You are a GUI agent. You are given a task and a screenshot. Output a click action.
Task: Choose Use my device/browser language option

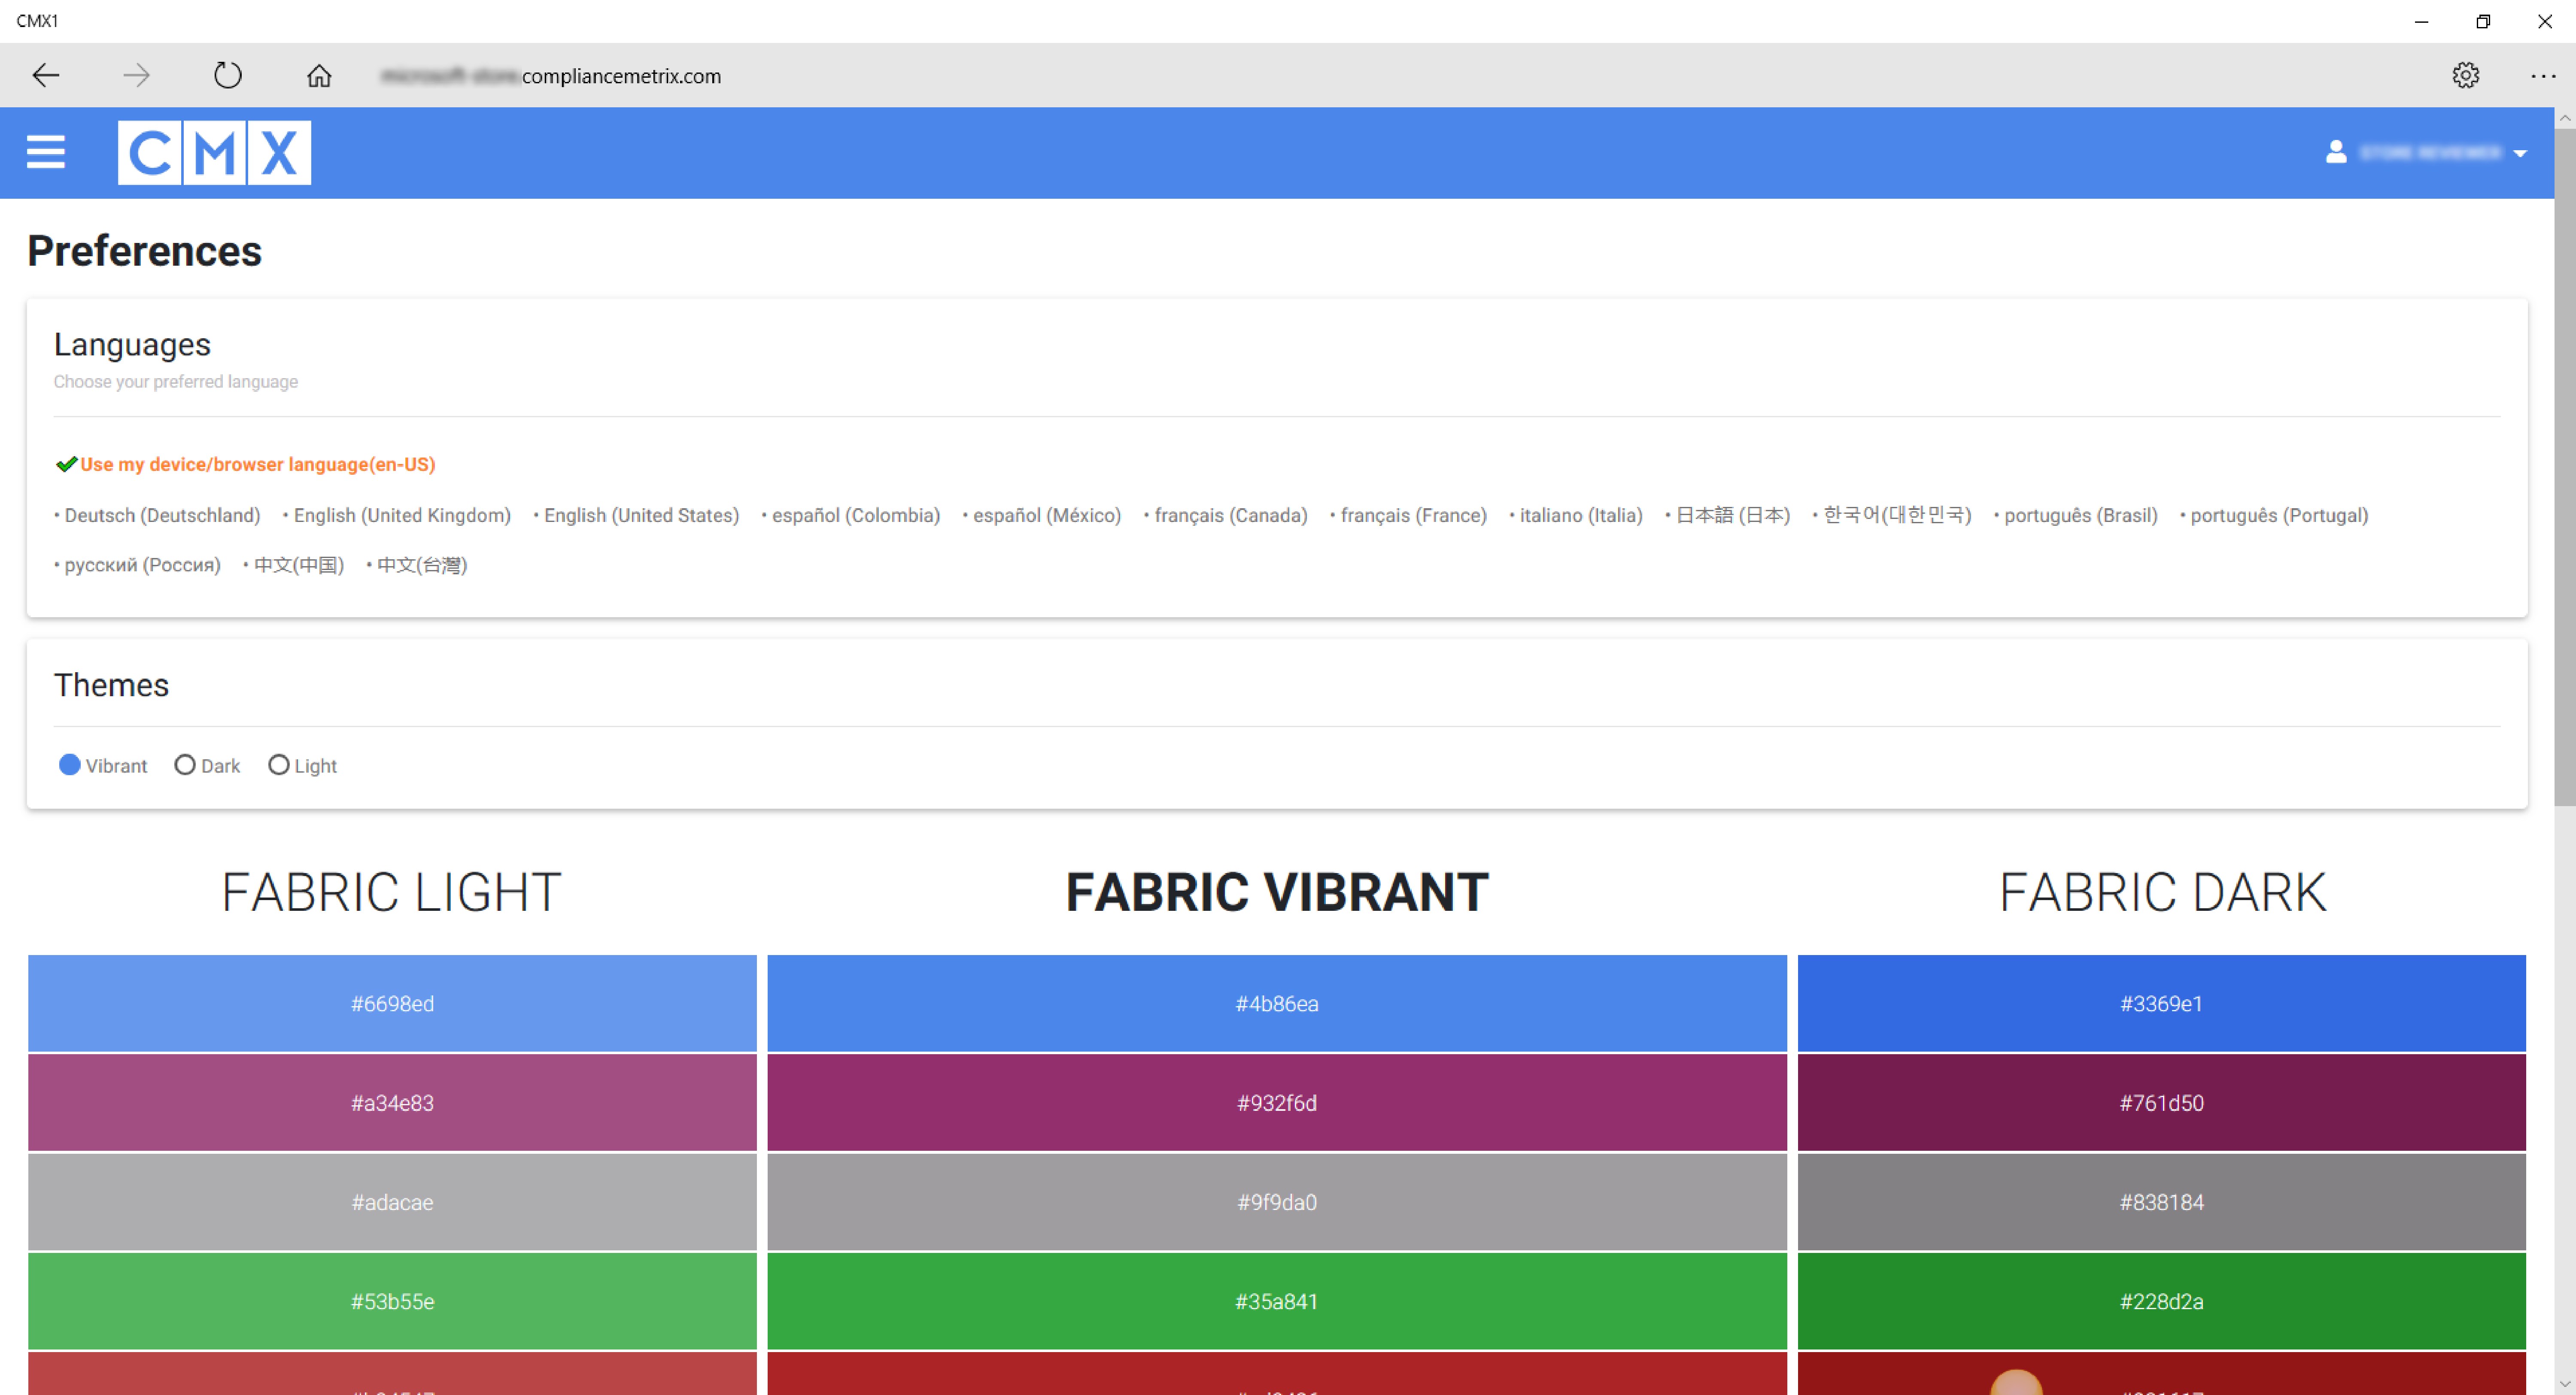click(x=257, y=464)
